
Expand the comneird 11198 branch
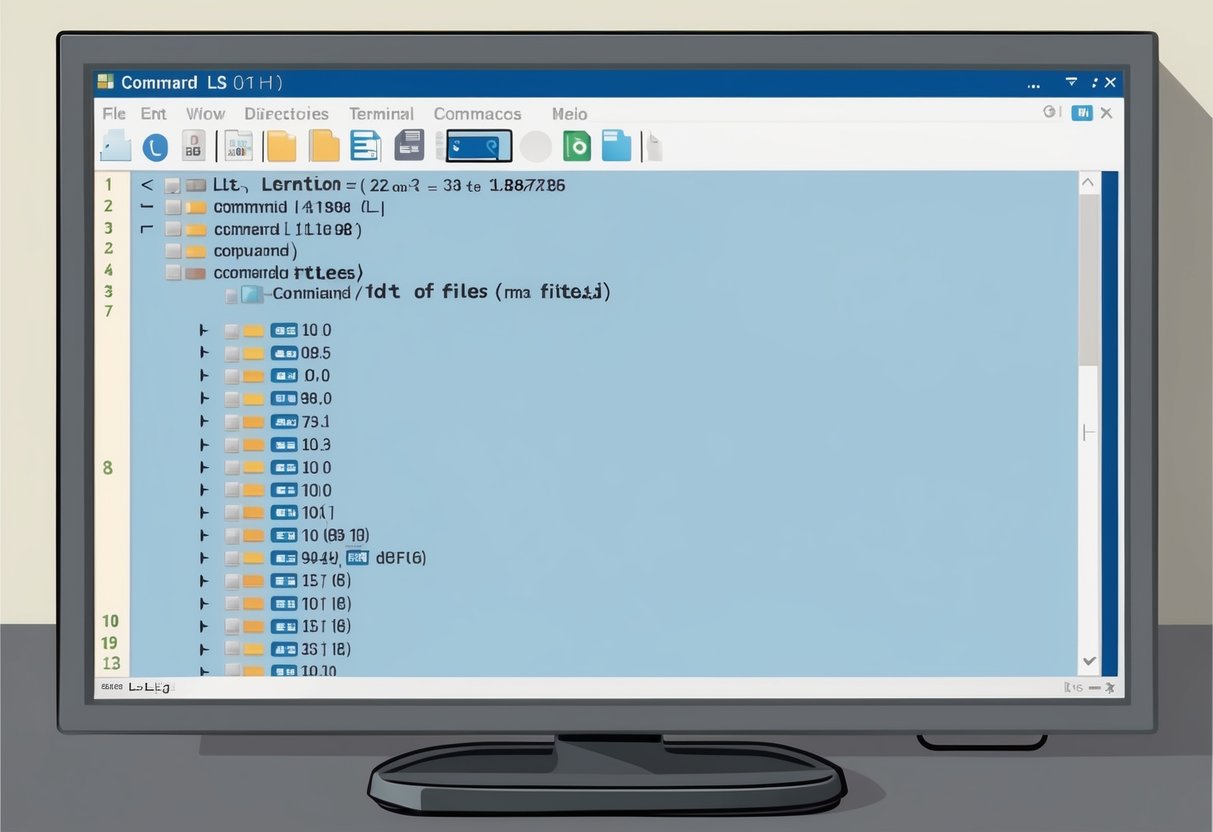(x=145, y=229)
